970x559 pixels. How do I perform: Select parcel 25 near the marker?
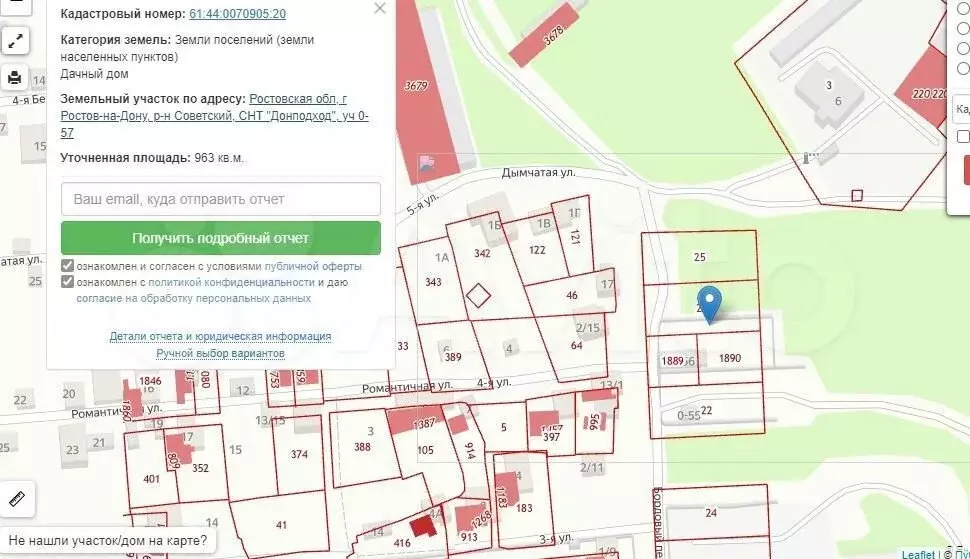pos(700,257)
